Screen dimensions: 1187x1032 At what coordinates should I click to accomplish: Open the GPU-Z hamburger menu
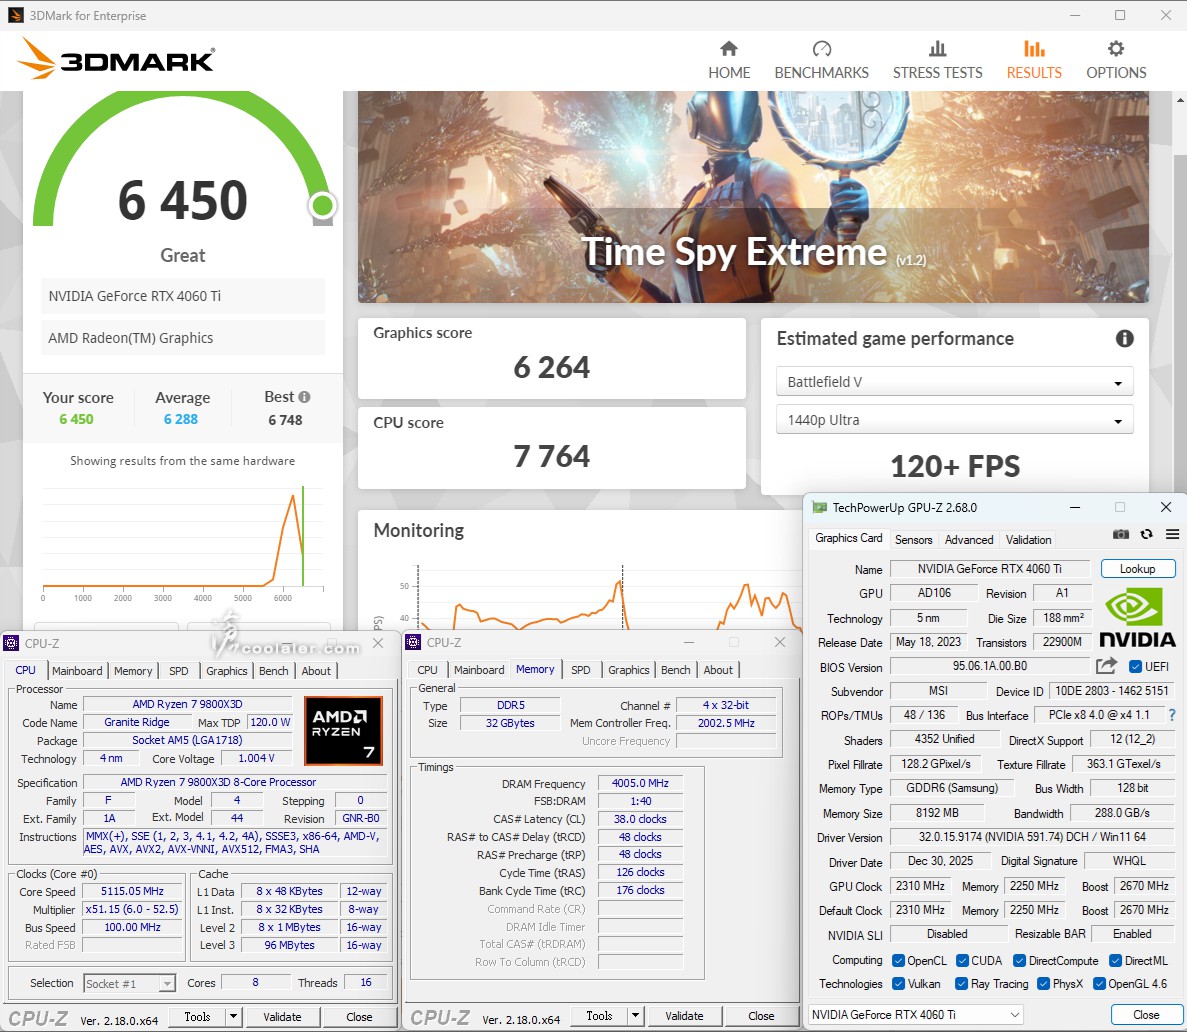pos(1172,535)
